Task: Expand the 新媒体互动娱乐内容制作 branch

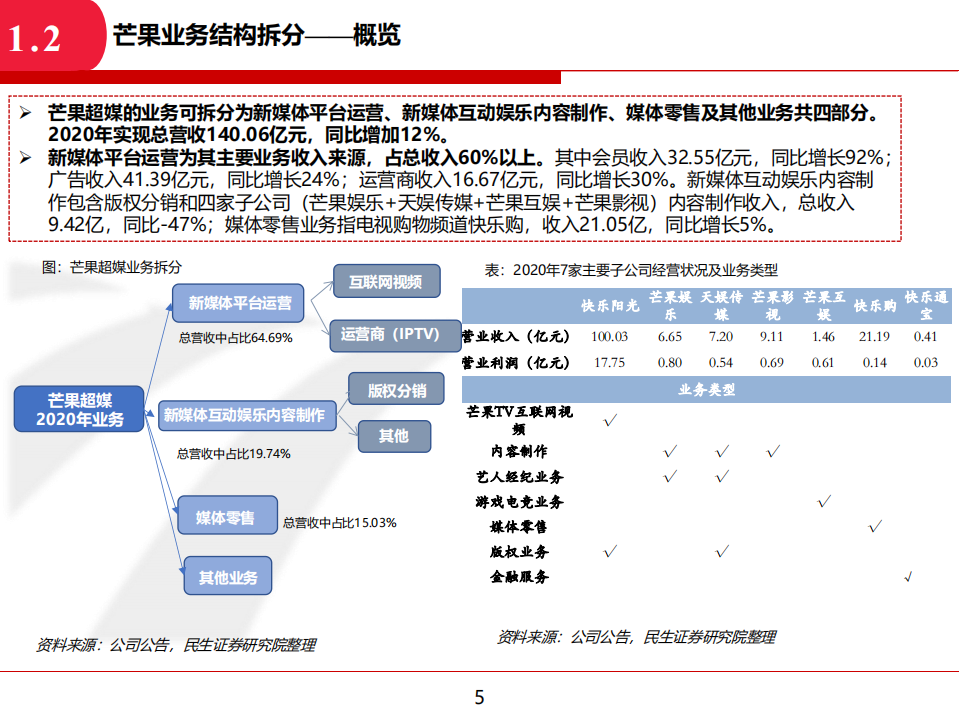Action: pyautogui.click(x=246, y=416)
